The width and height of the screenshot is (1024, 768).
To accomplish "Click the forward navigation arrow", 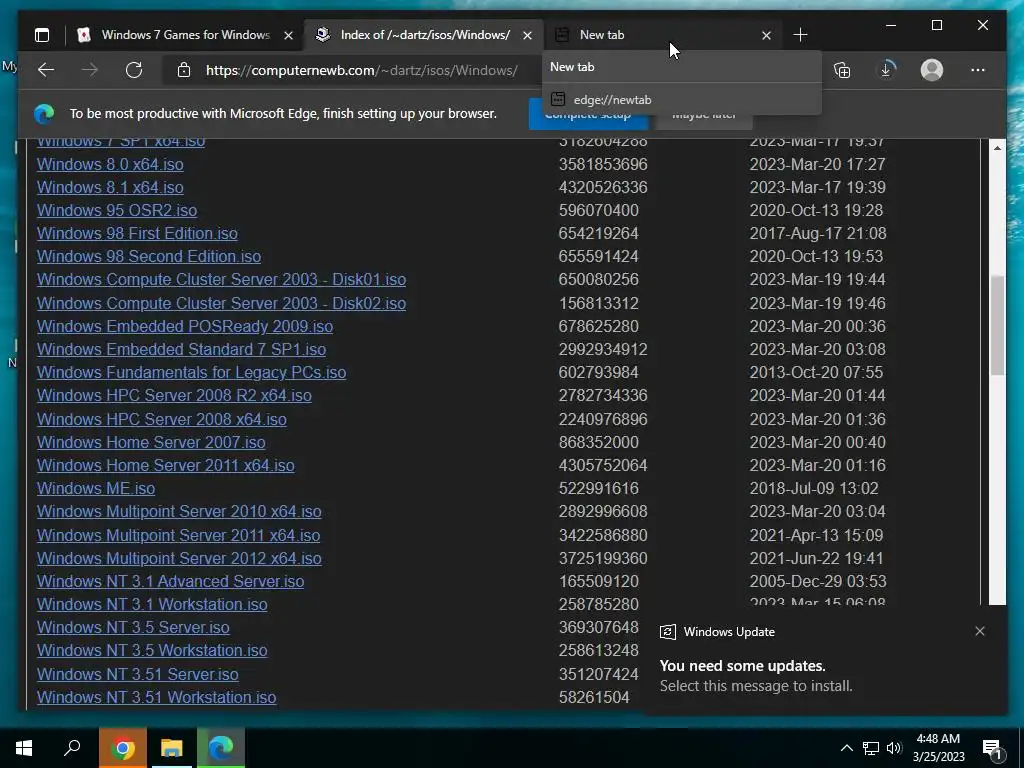I will (x=90, y=70).
